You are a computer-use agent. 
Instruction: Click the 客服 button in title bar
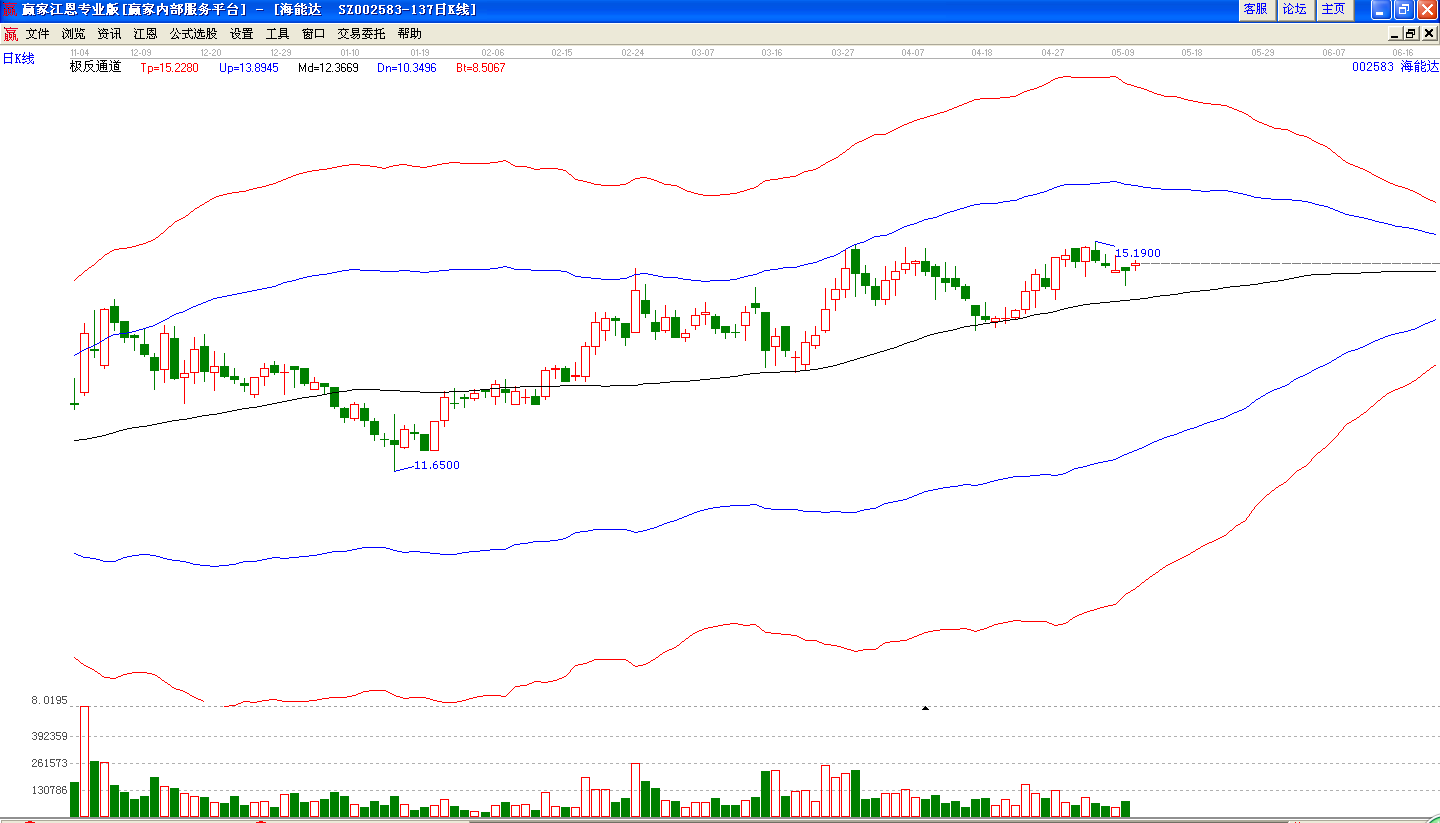1255,10
